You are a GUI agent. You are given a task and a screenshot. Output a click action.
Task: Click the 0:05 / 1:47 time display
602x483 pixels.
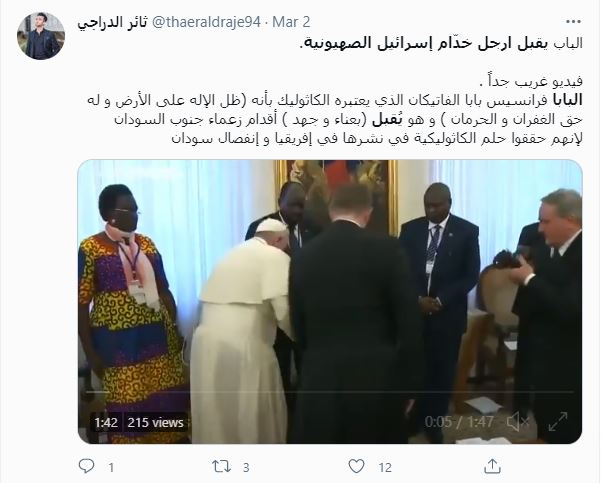coord(459,422)
